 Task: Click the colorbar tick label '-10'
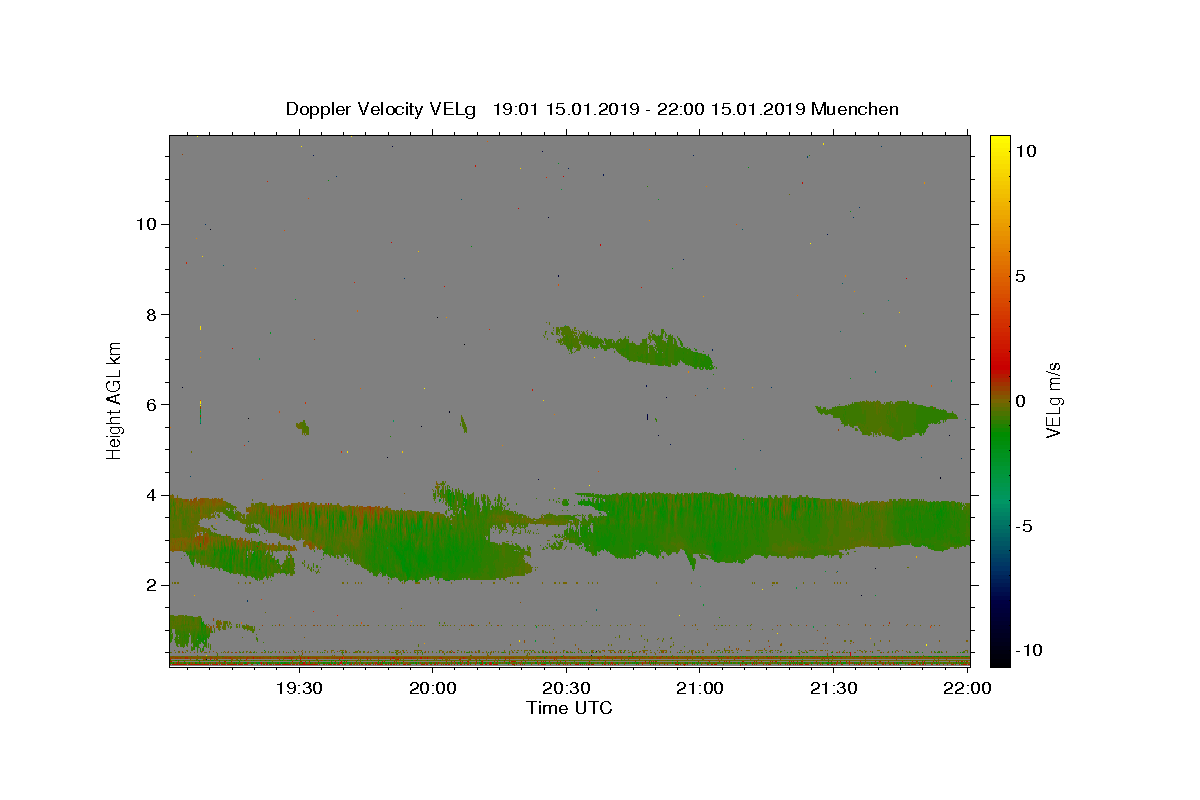pos(1028,650)
